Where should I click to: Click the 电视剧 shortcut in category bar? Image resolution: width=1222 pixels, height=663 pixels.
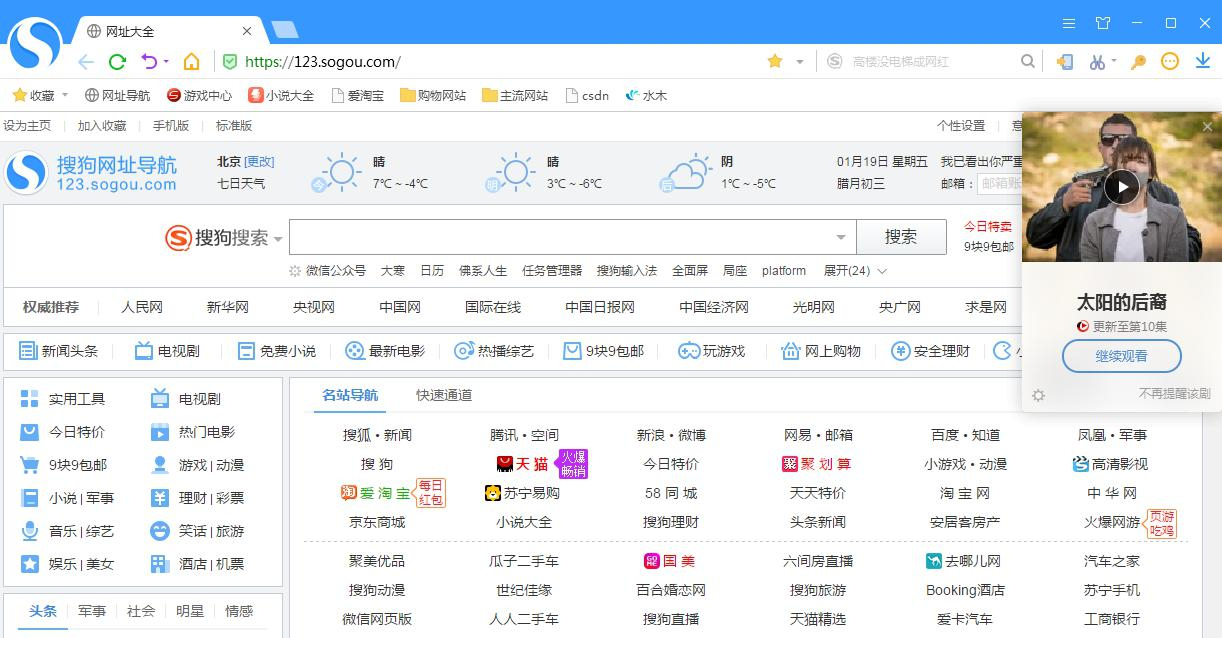167,351
